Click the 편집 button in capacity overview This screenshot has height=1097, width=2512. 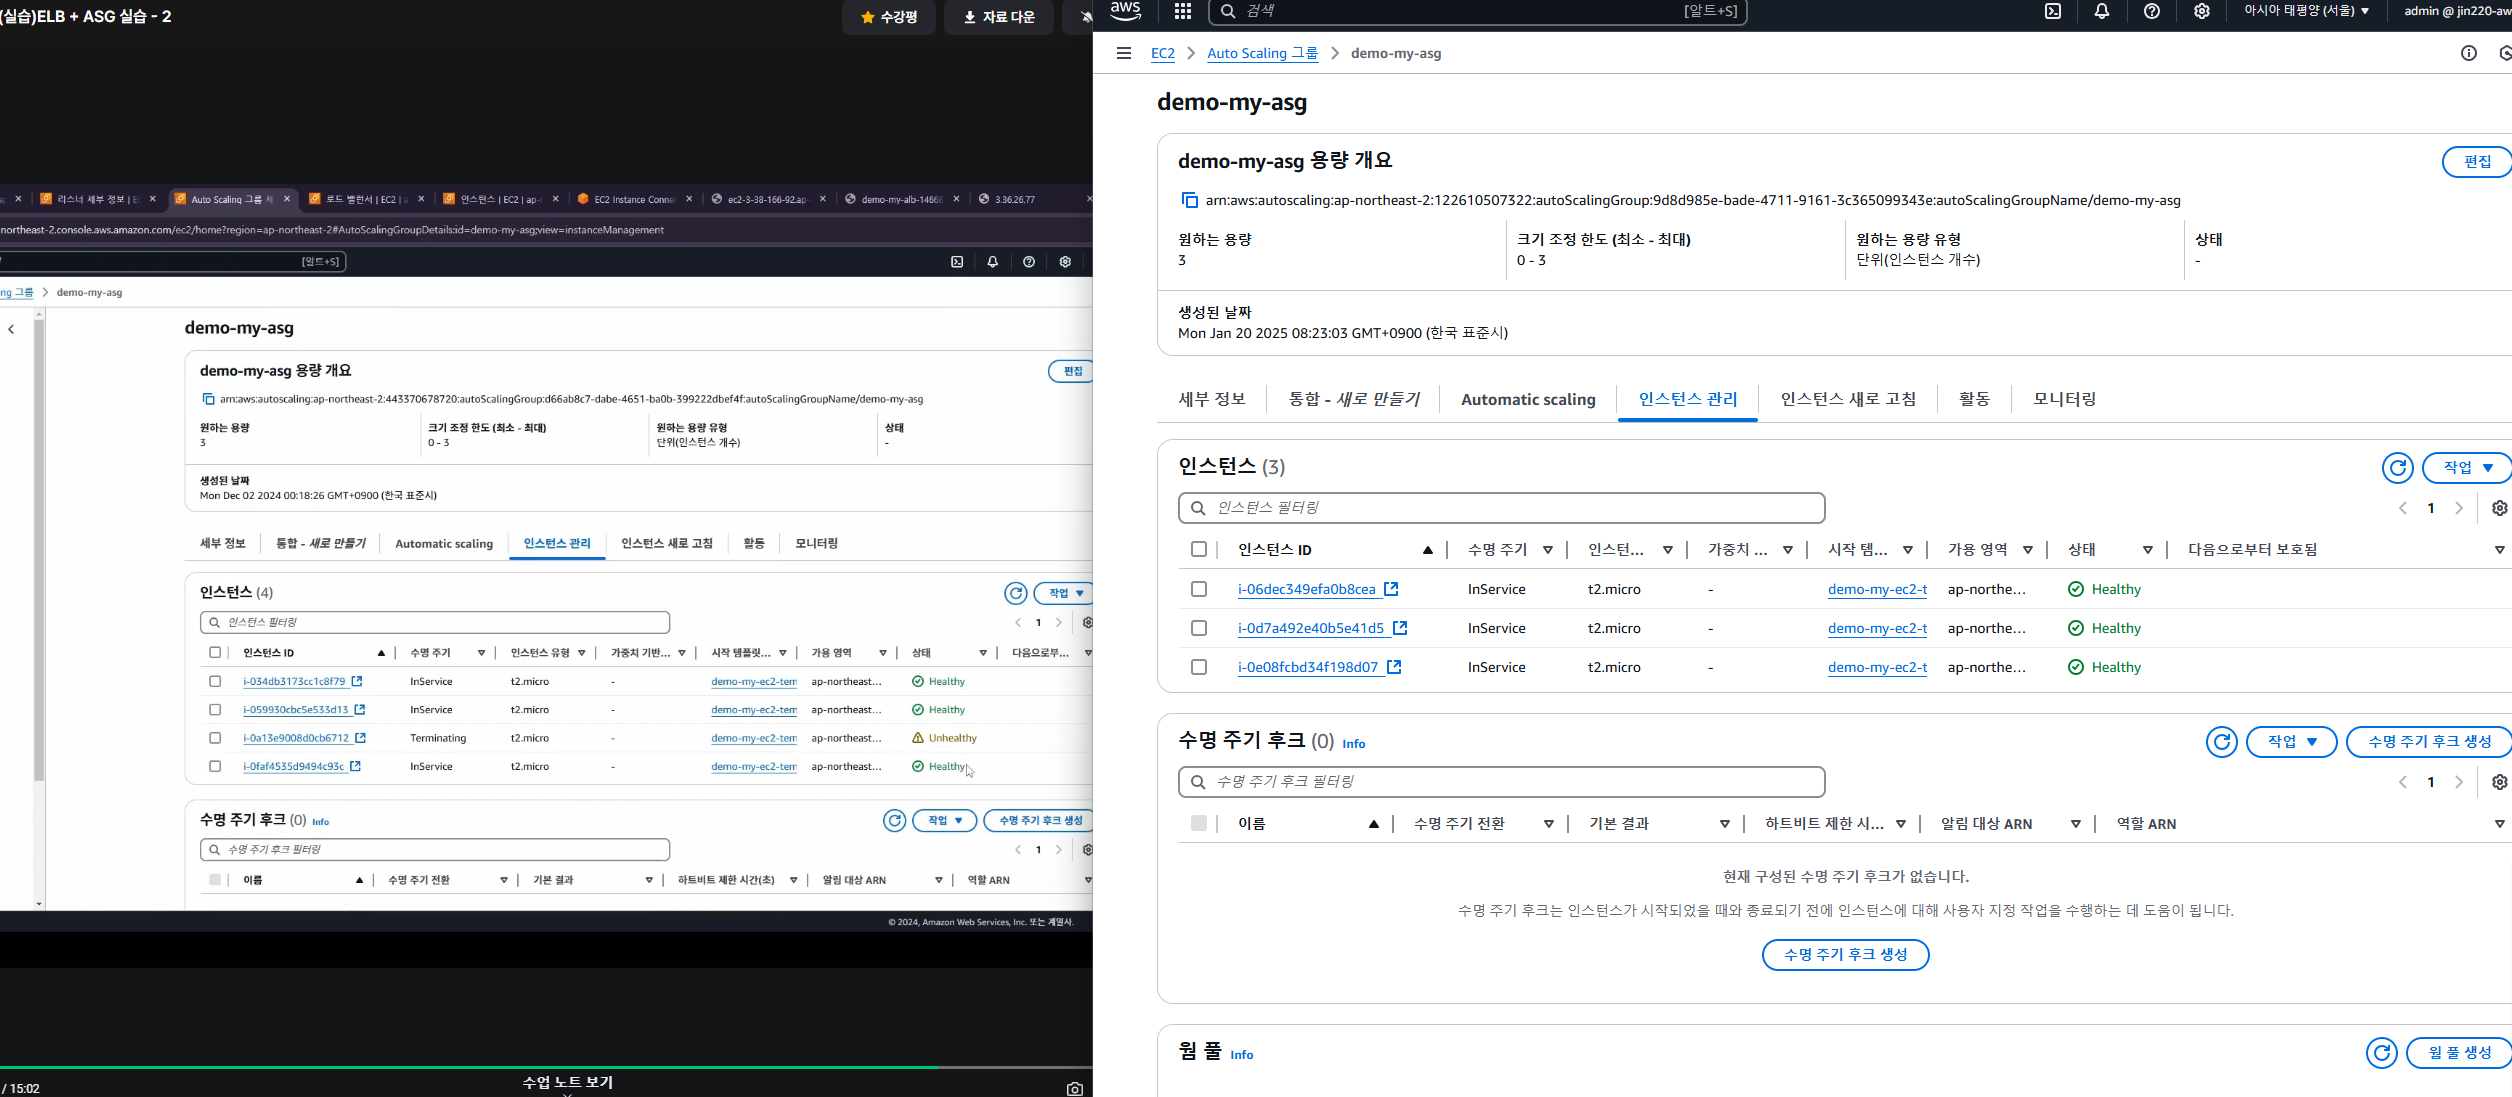click(x=2477, y=161)
